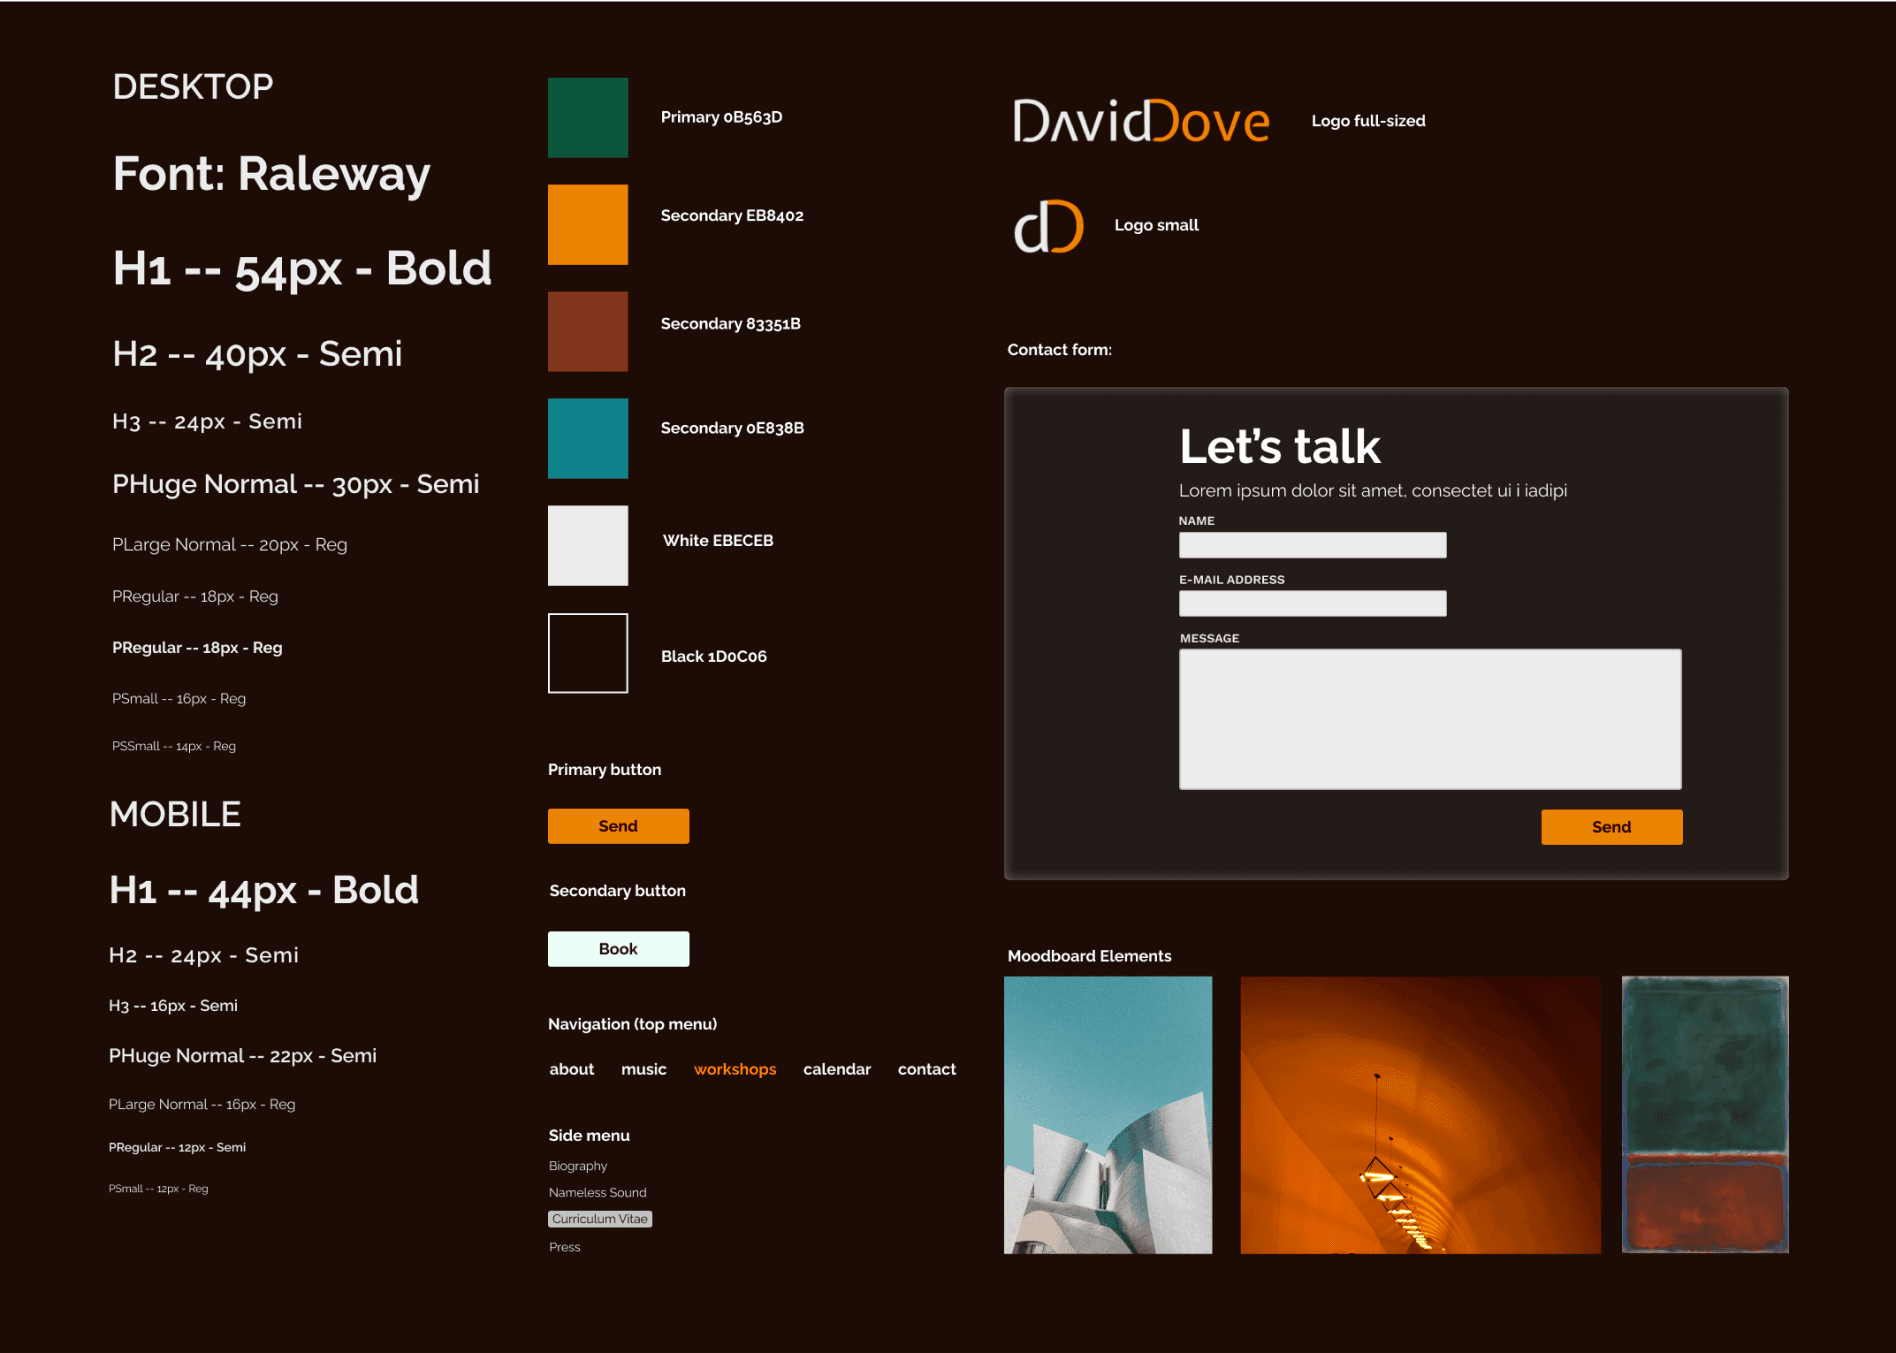Click the Book secondary button

pos(618,948)
